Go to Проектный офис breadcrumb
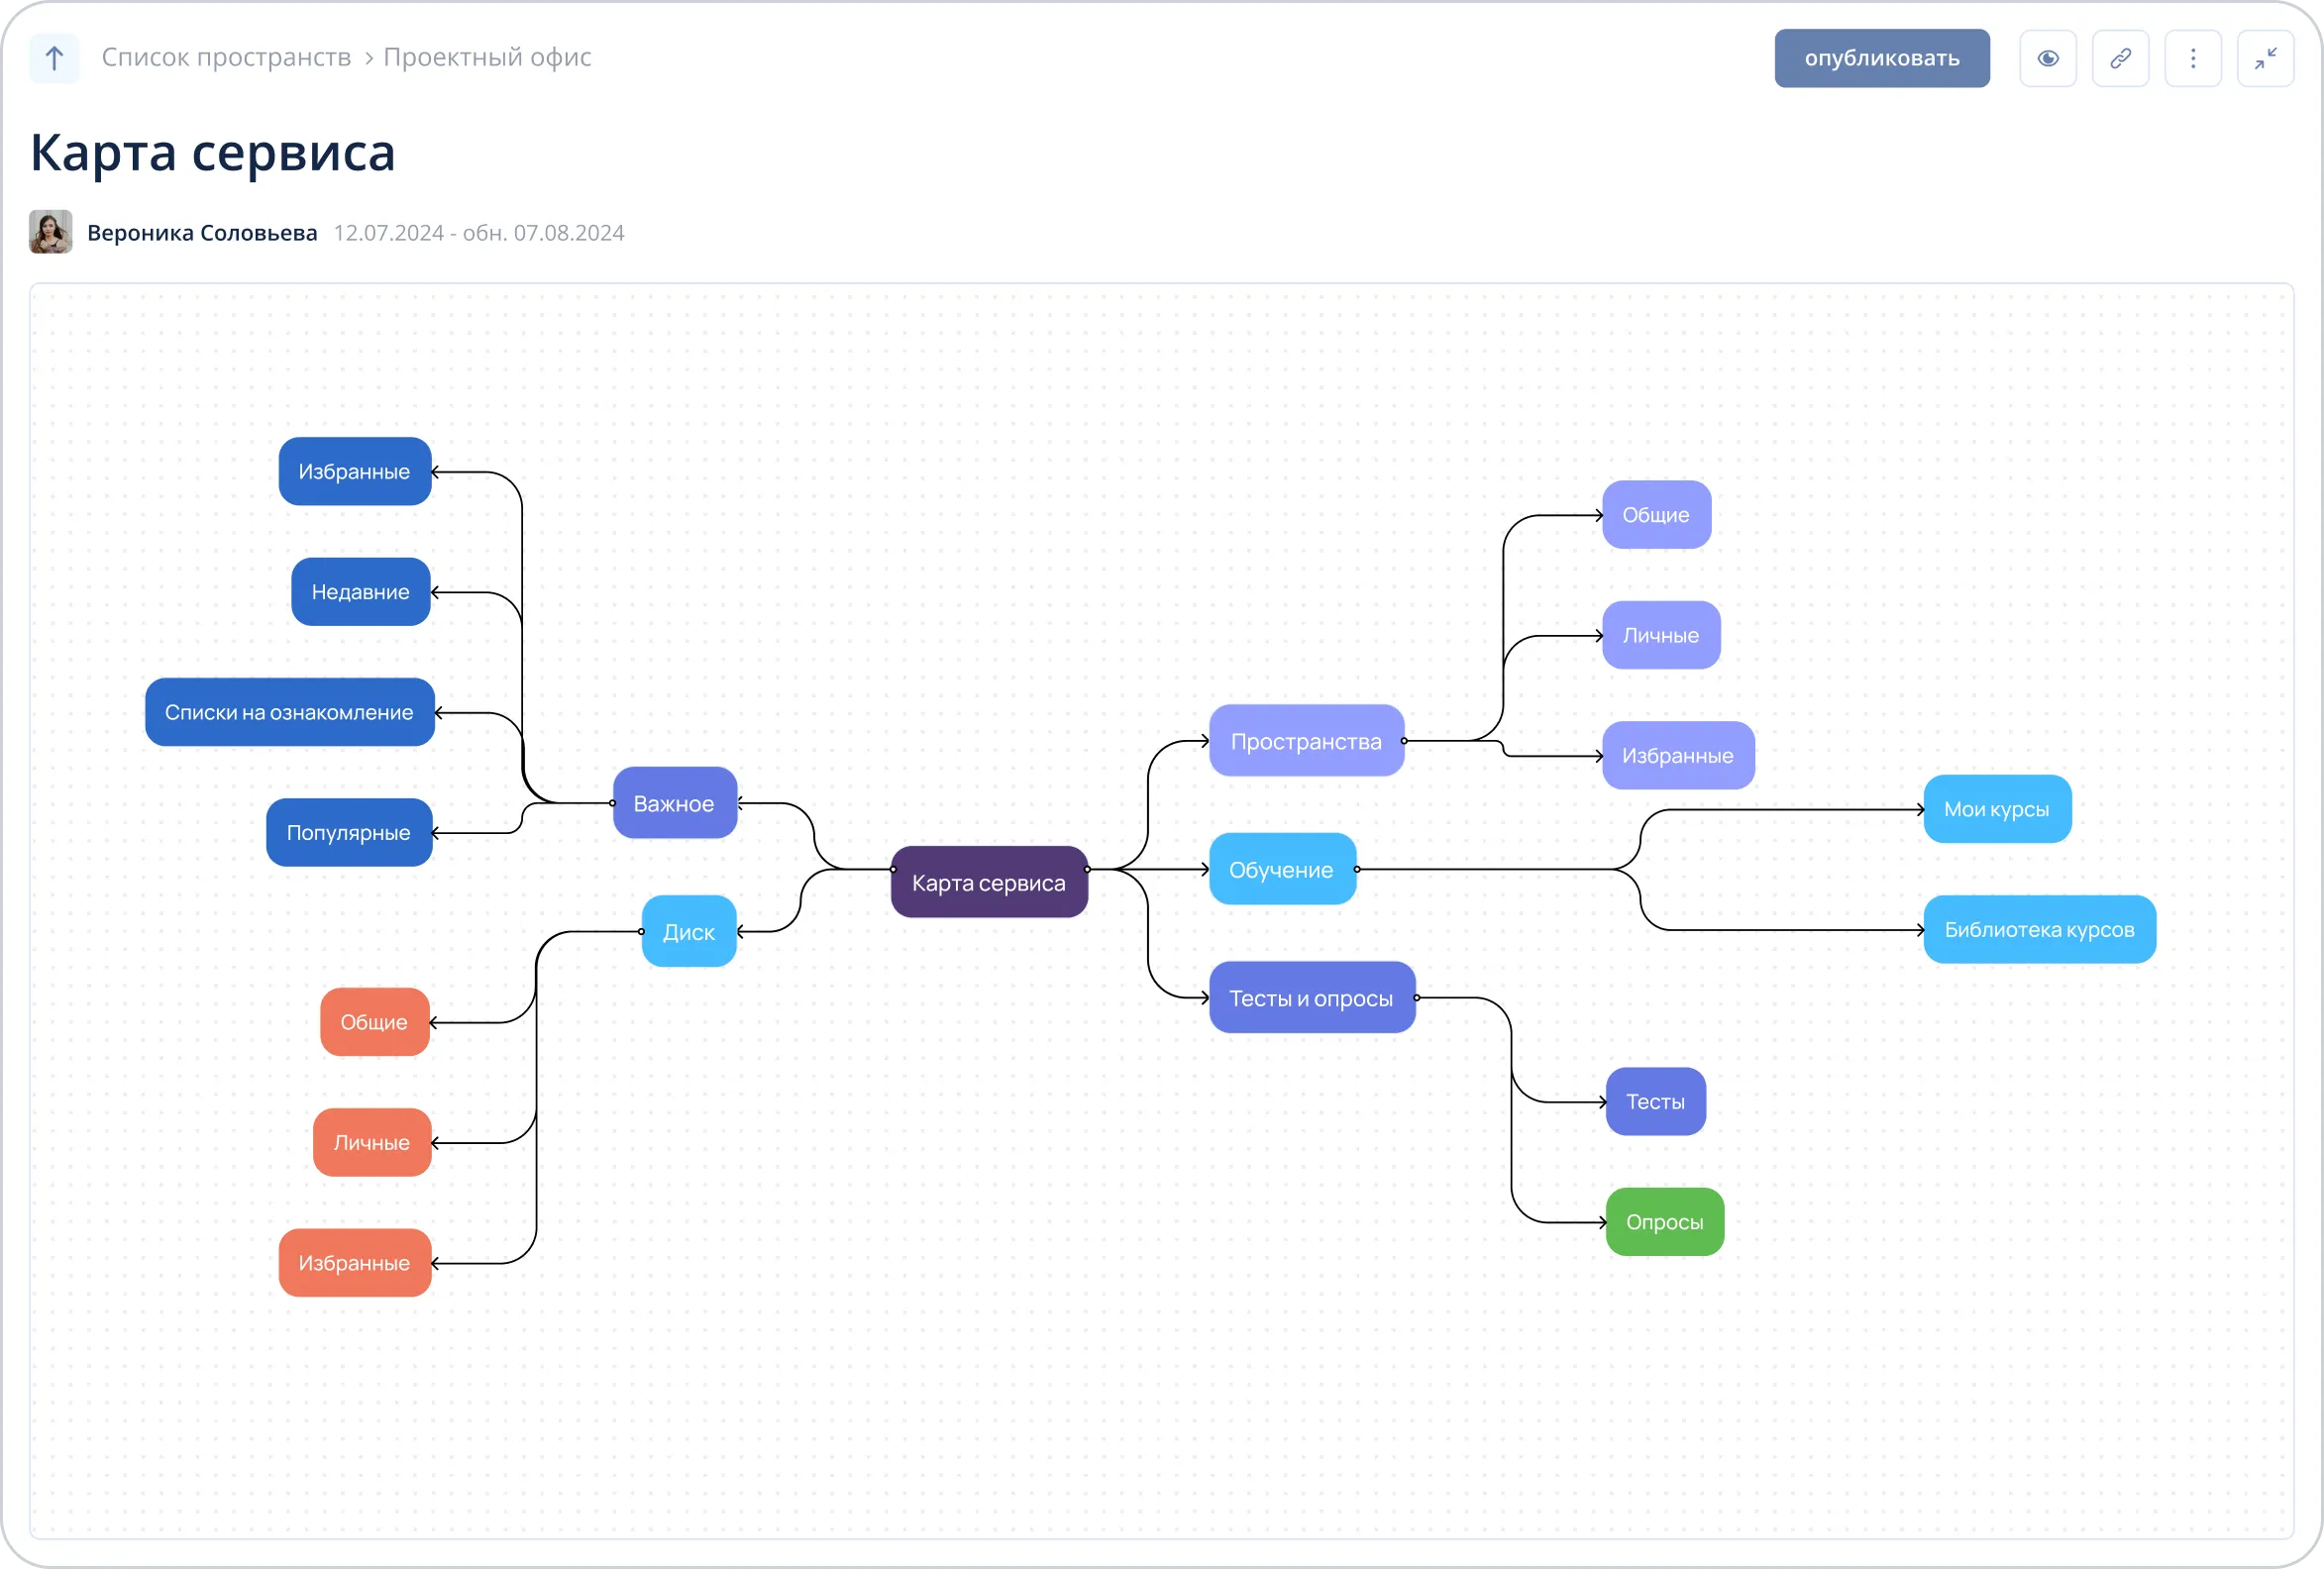Image resolution: width=2324 pixels, height=1569 pixels. pos(487,57)
